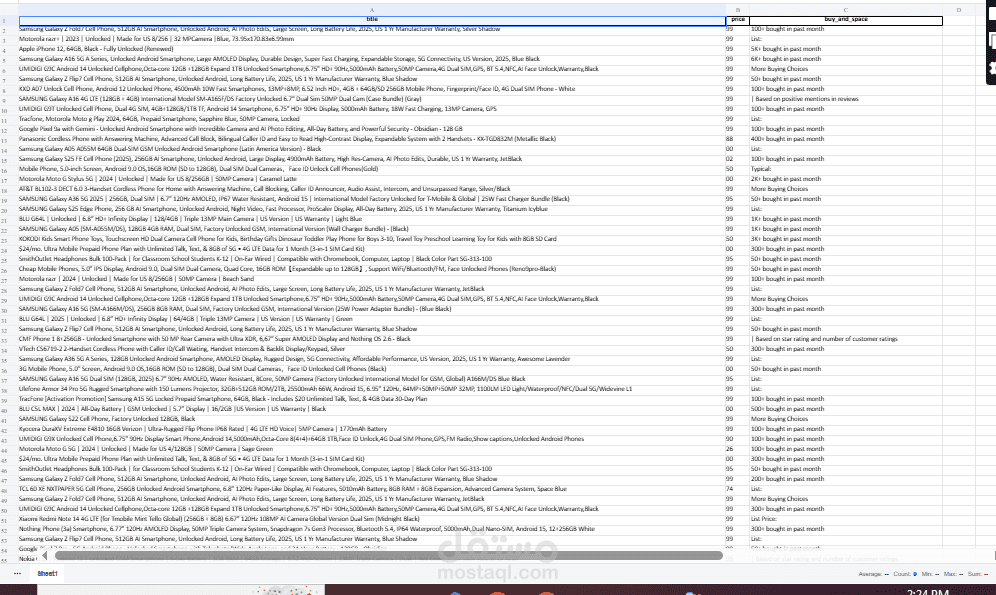The height and width of the screenshot is (595, 996).
Task: Select column C header
Action: click(845, 10)
